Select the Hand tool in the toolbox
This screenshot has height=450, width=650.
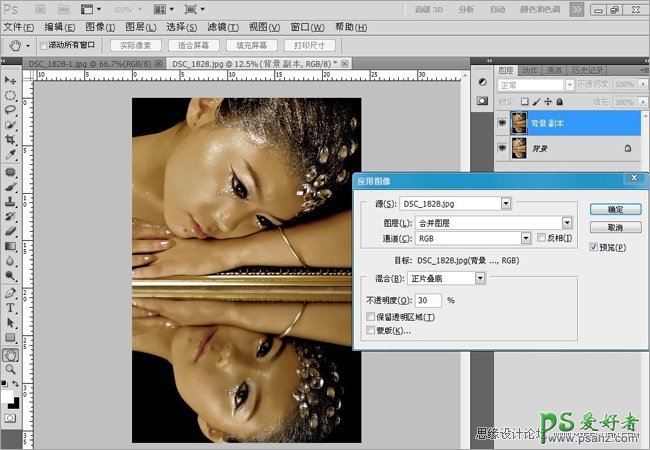coord(10,354)
